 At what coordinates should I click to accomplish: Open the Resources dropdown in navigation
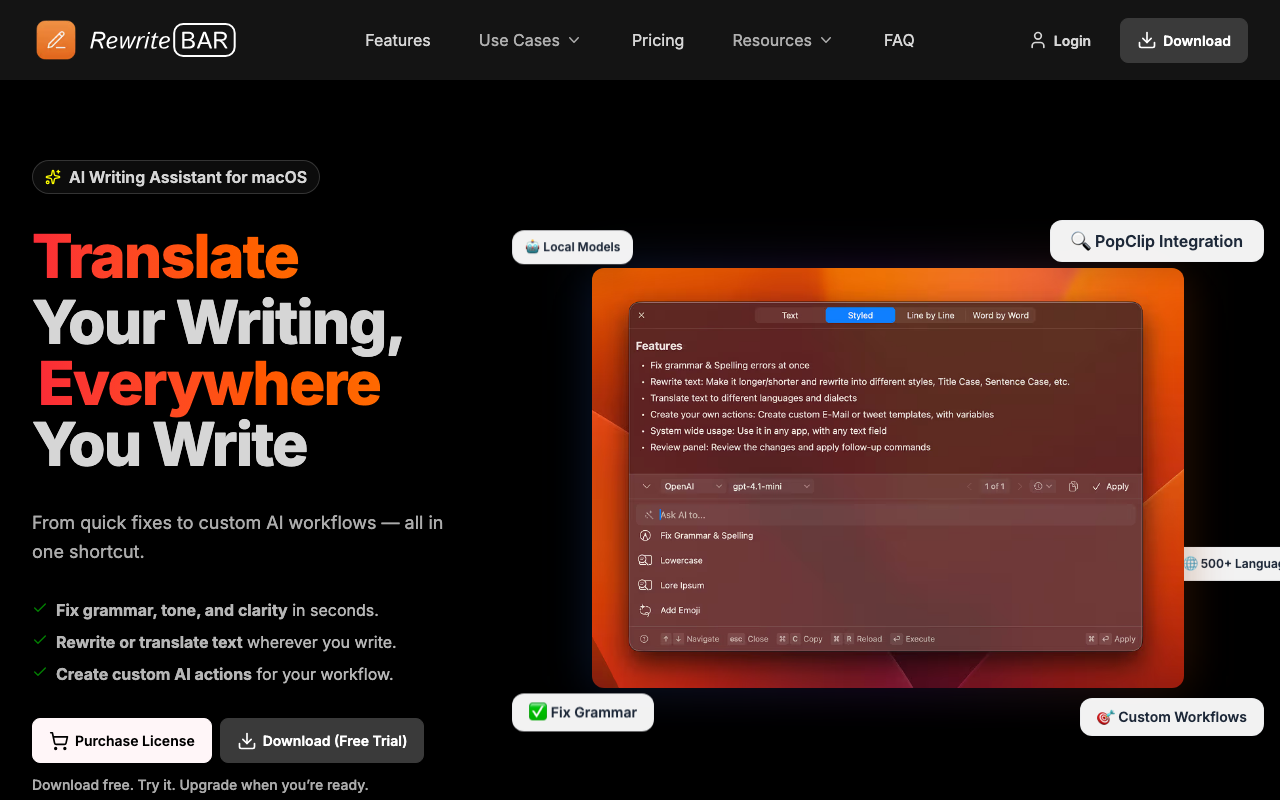click(x=782, y=40)
